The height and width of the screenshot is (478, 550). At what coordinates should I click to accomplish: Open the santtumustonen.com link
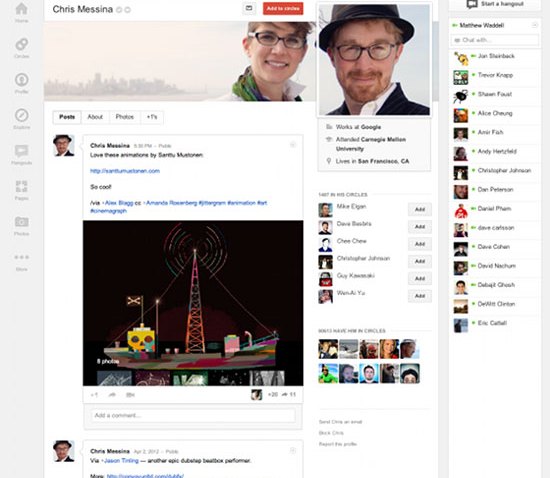point(125,171)
